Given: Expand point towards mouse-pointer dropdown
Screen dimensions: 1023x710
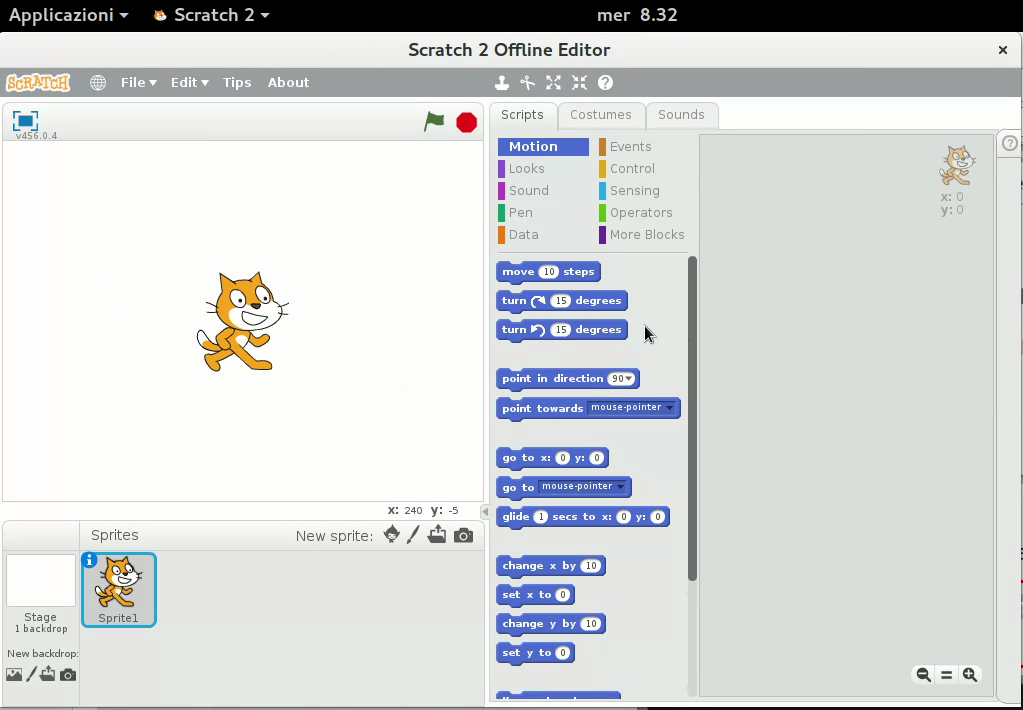Looking at the screenshot, I should 670,408.
